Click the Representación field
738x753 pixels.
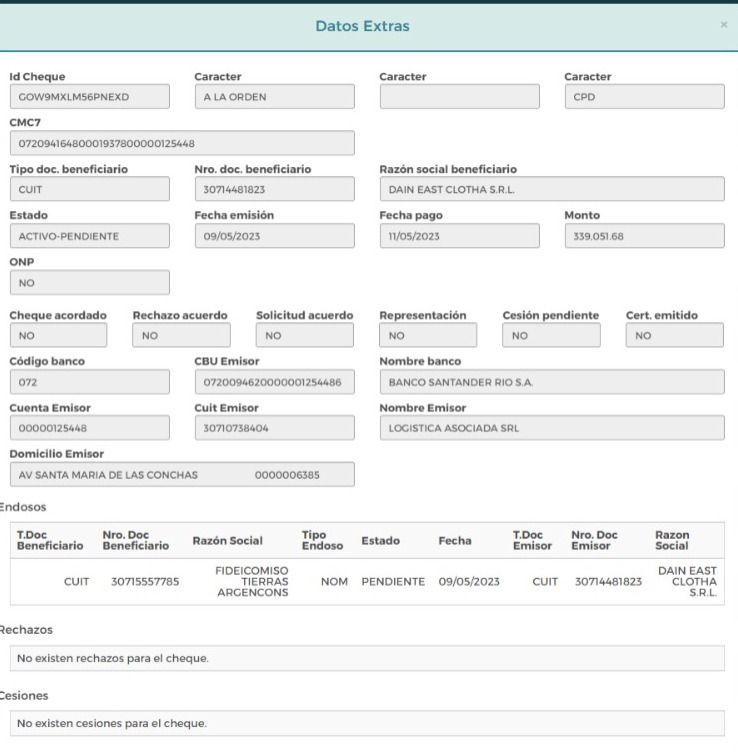click(x=428, y=335)
